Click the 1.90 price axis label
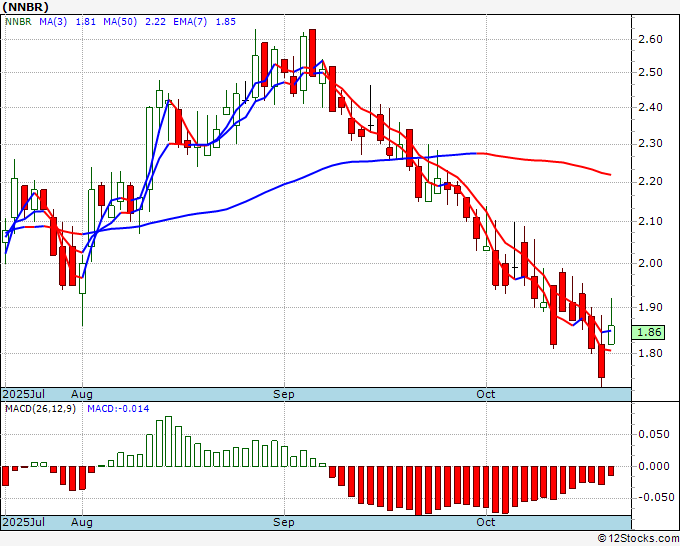680x546 pixels. 651,307
